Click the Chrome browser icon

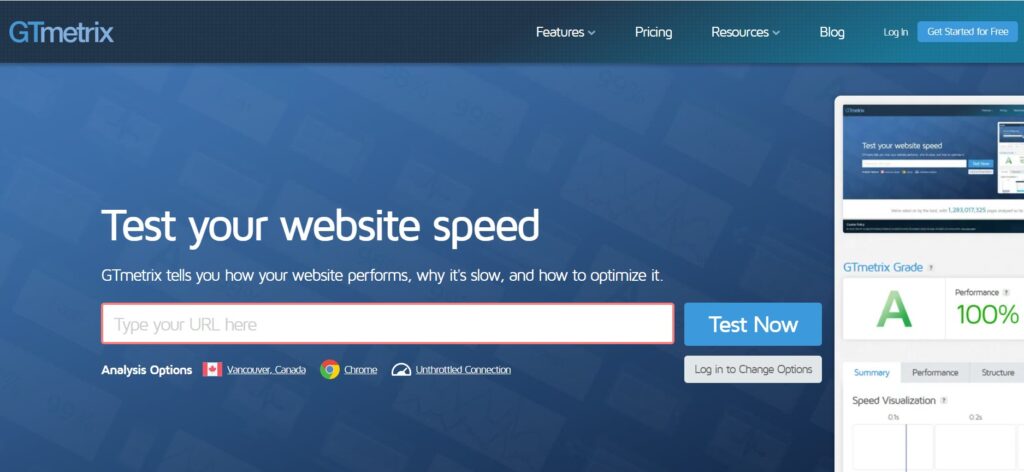pos(330,370)
